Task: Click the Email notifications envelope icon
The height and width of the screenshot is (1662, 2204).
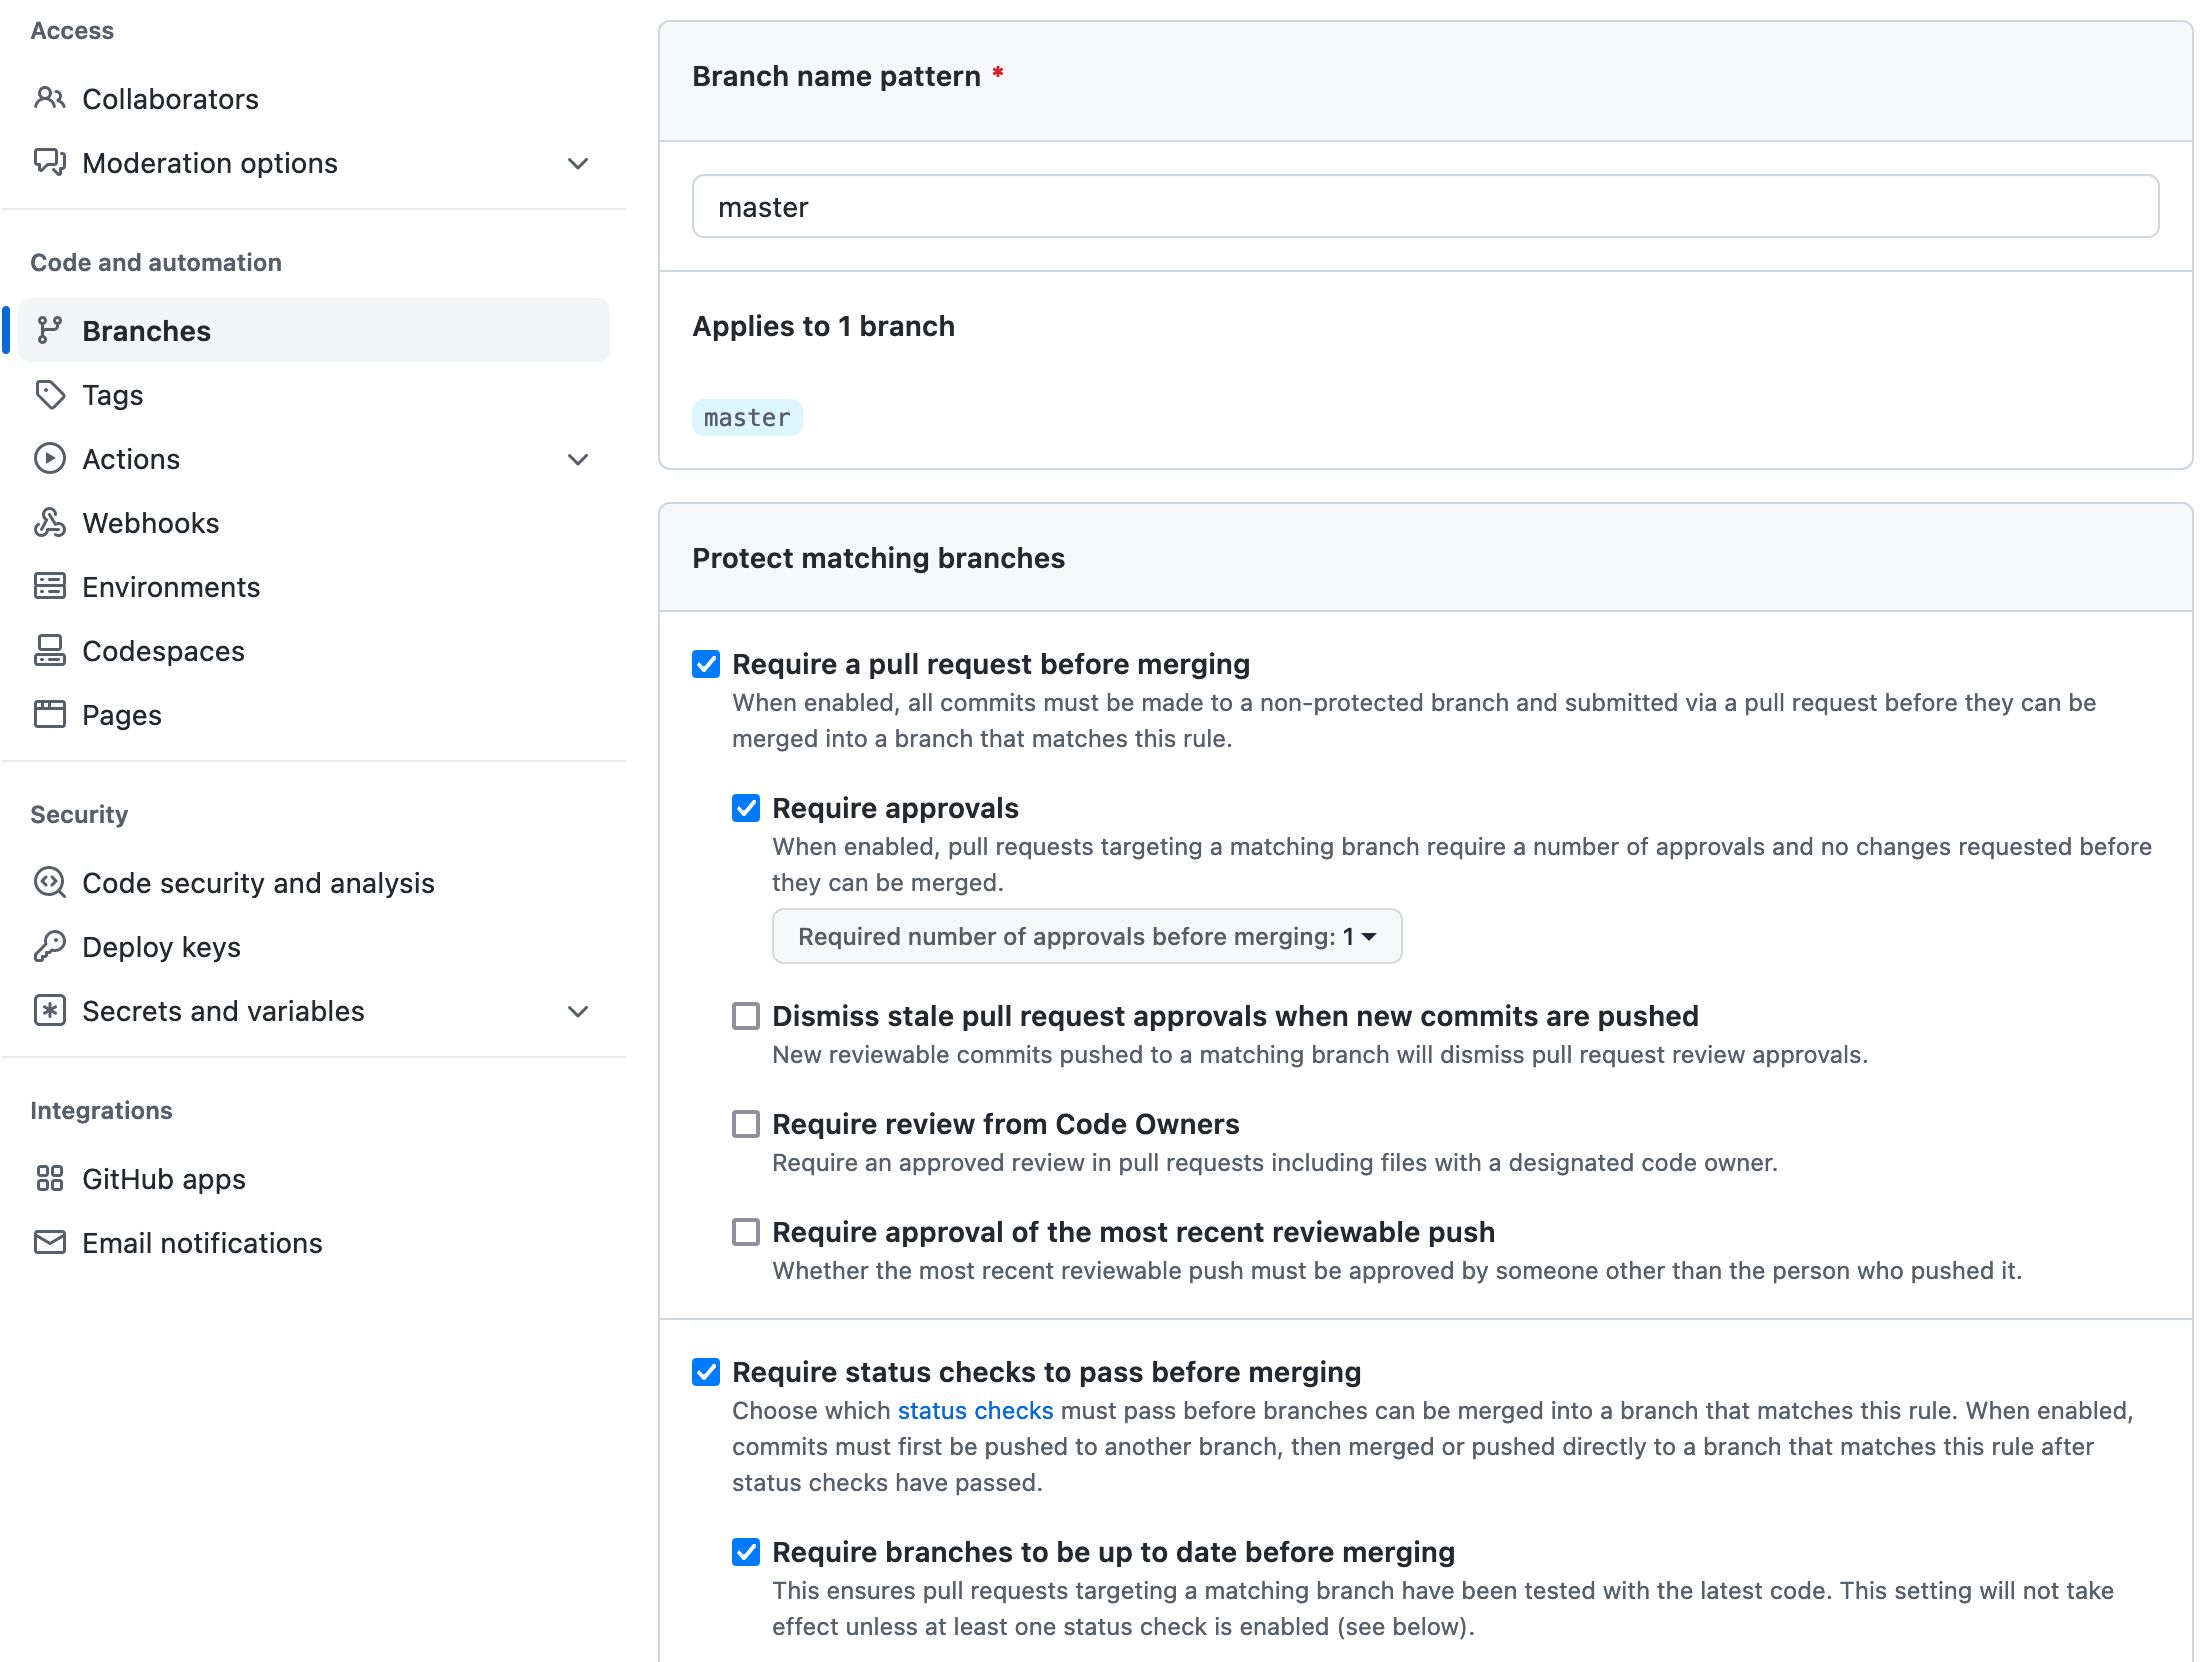Action: 49,1242
